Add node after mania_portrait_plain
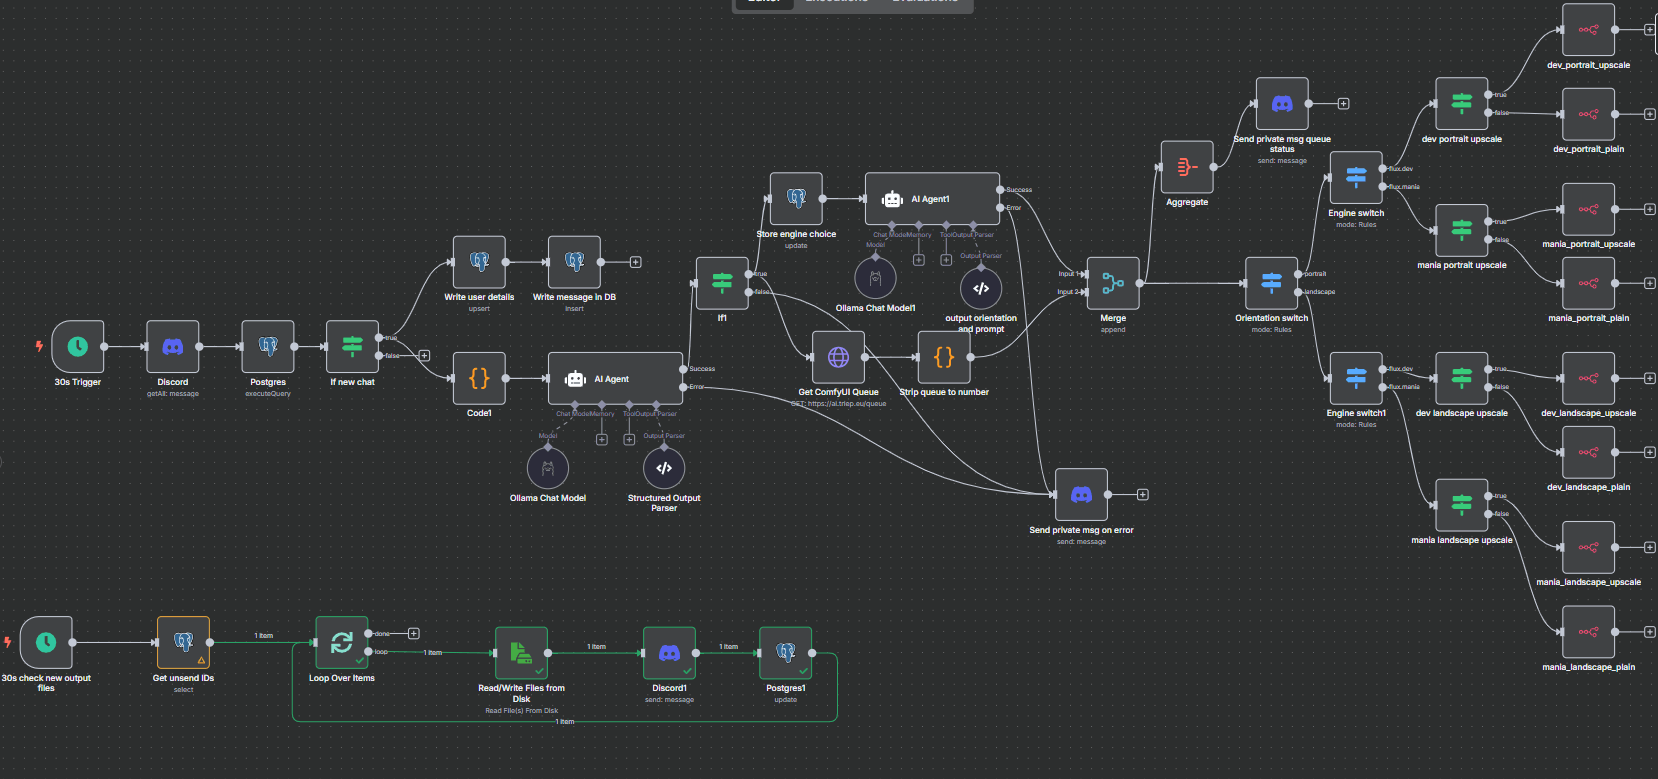The image size is (1658, 779). [1649, 283]
